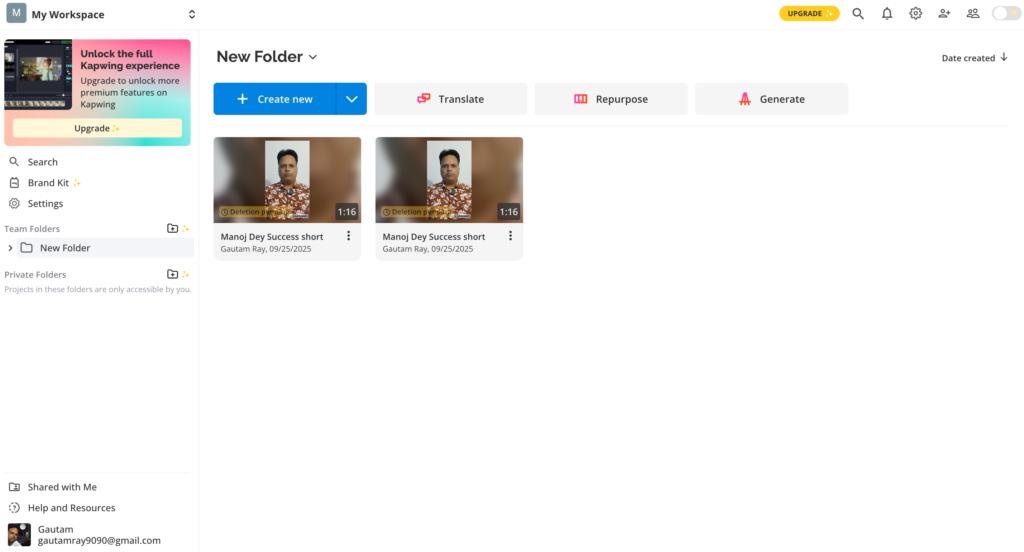This screenshot has width=1024, height=552.
Task: Click the M workspace avatar
Action: coord(16,14)
